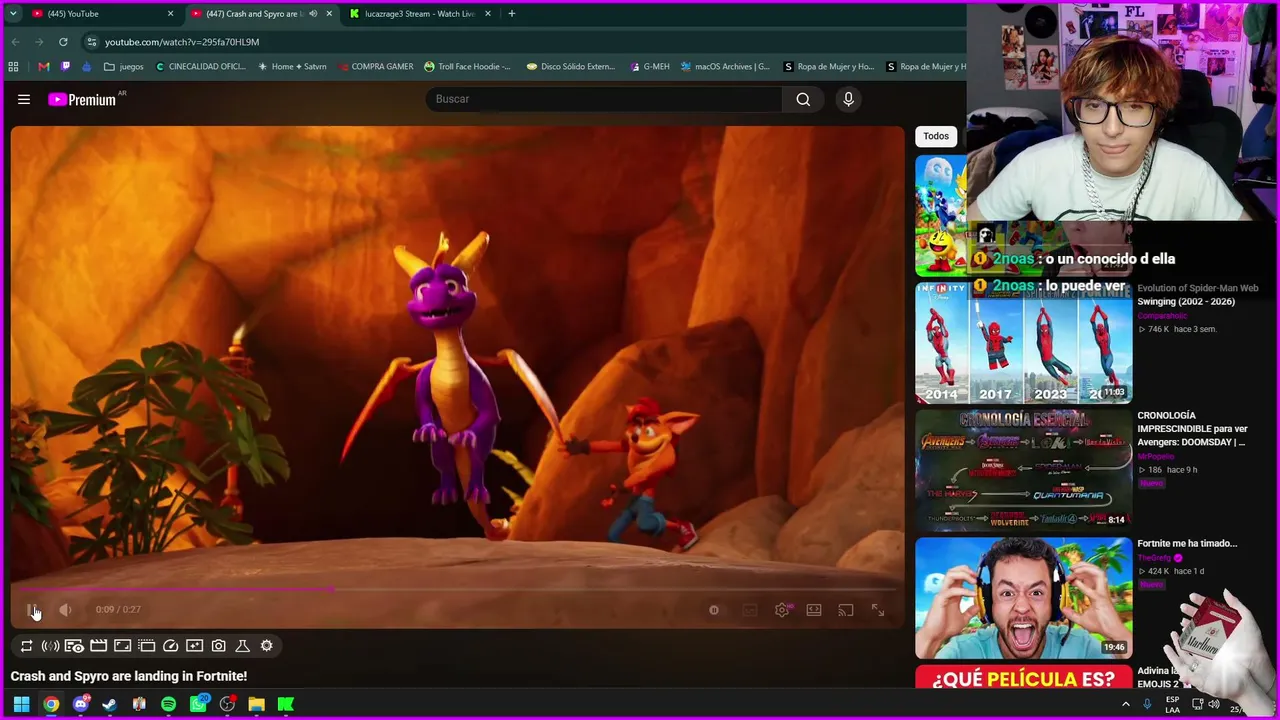Open WhatsApp from the taskbar
1280x720 pixels.
point(198,704)
